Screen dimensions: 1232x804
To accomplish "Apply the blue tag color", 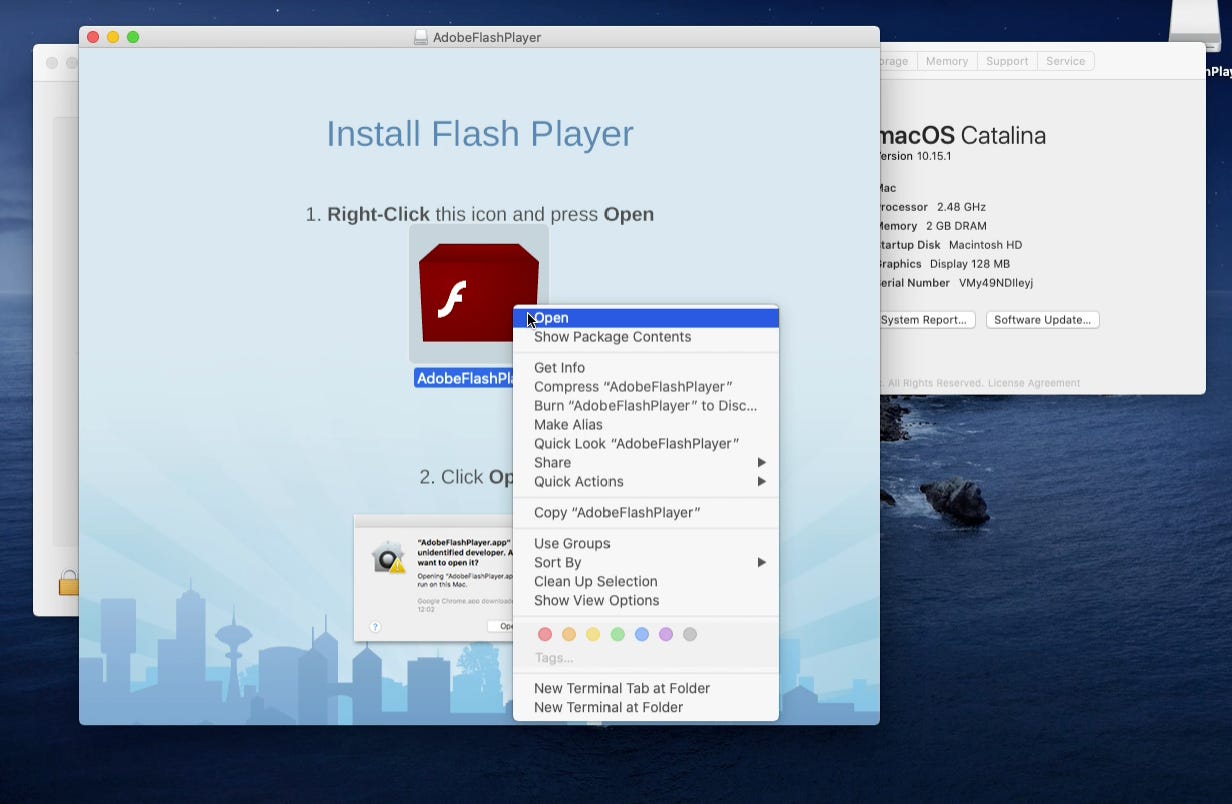I will pyautogui.click(x=642, y=634).
